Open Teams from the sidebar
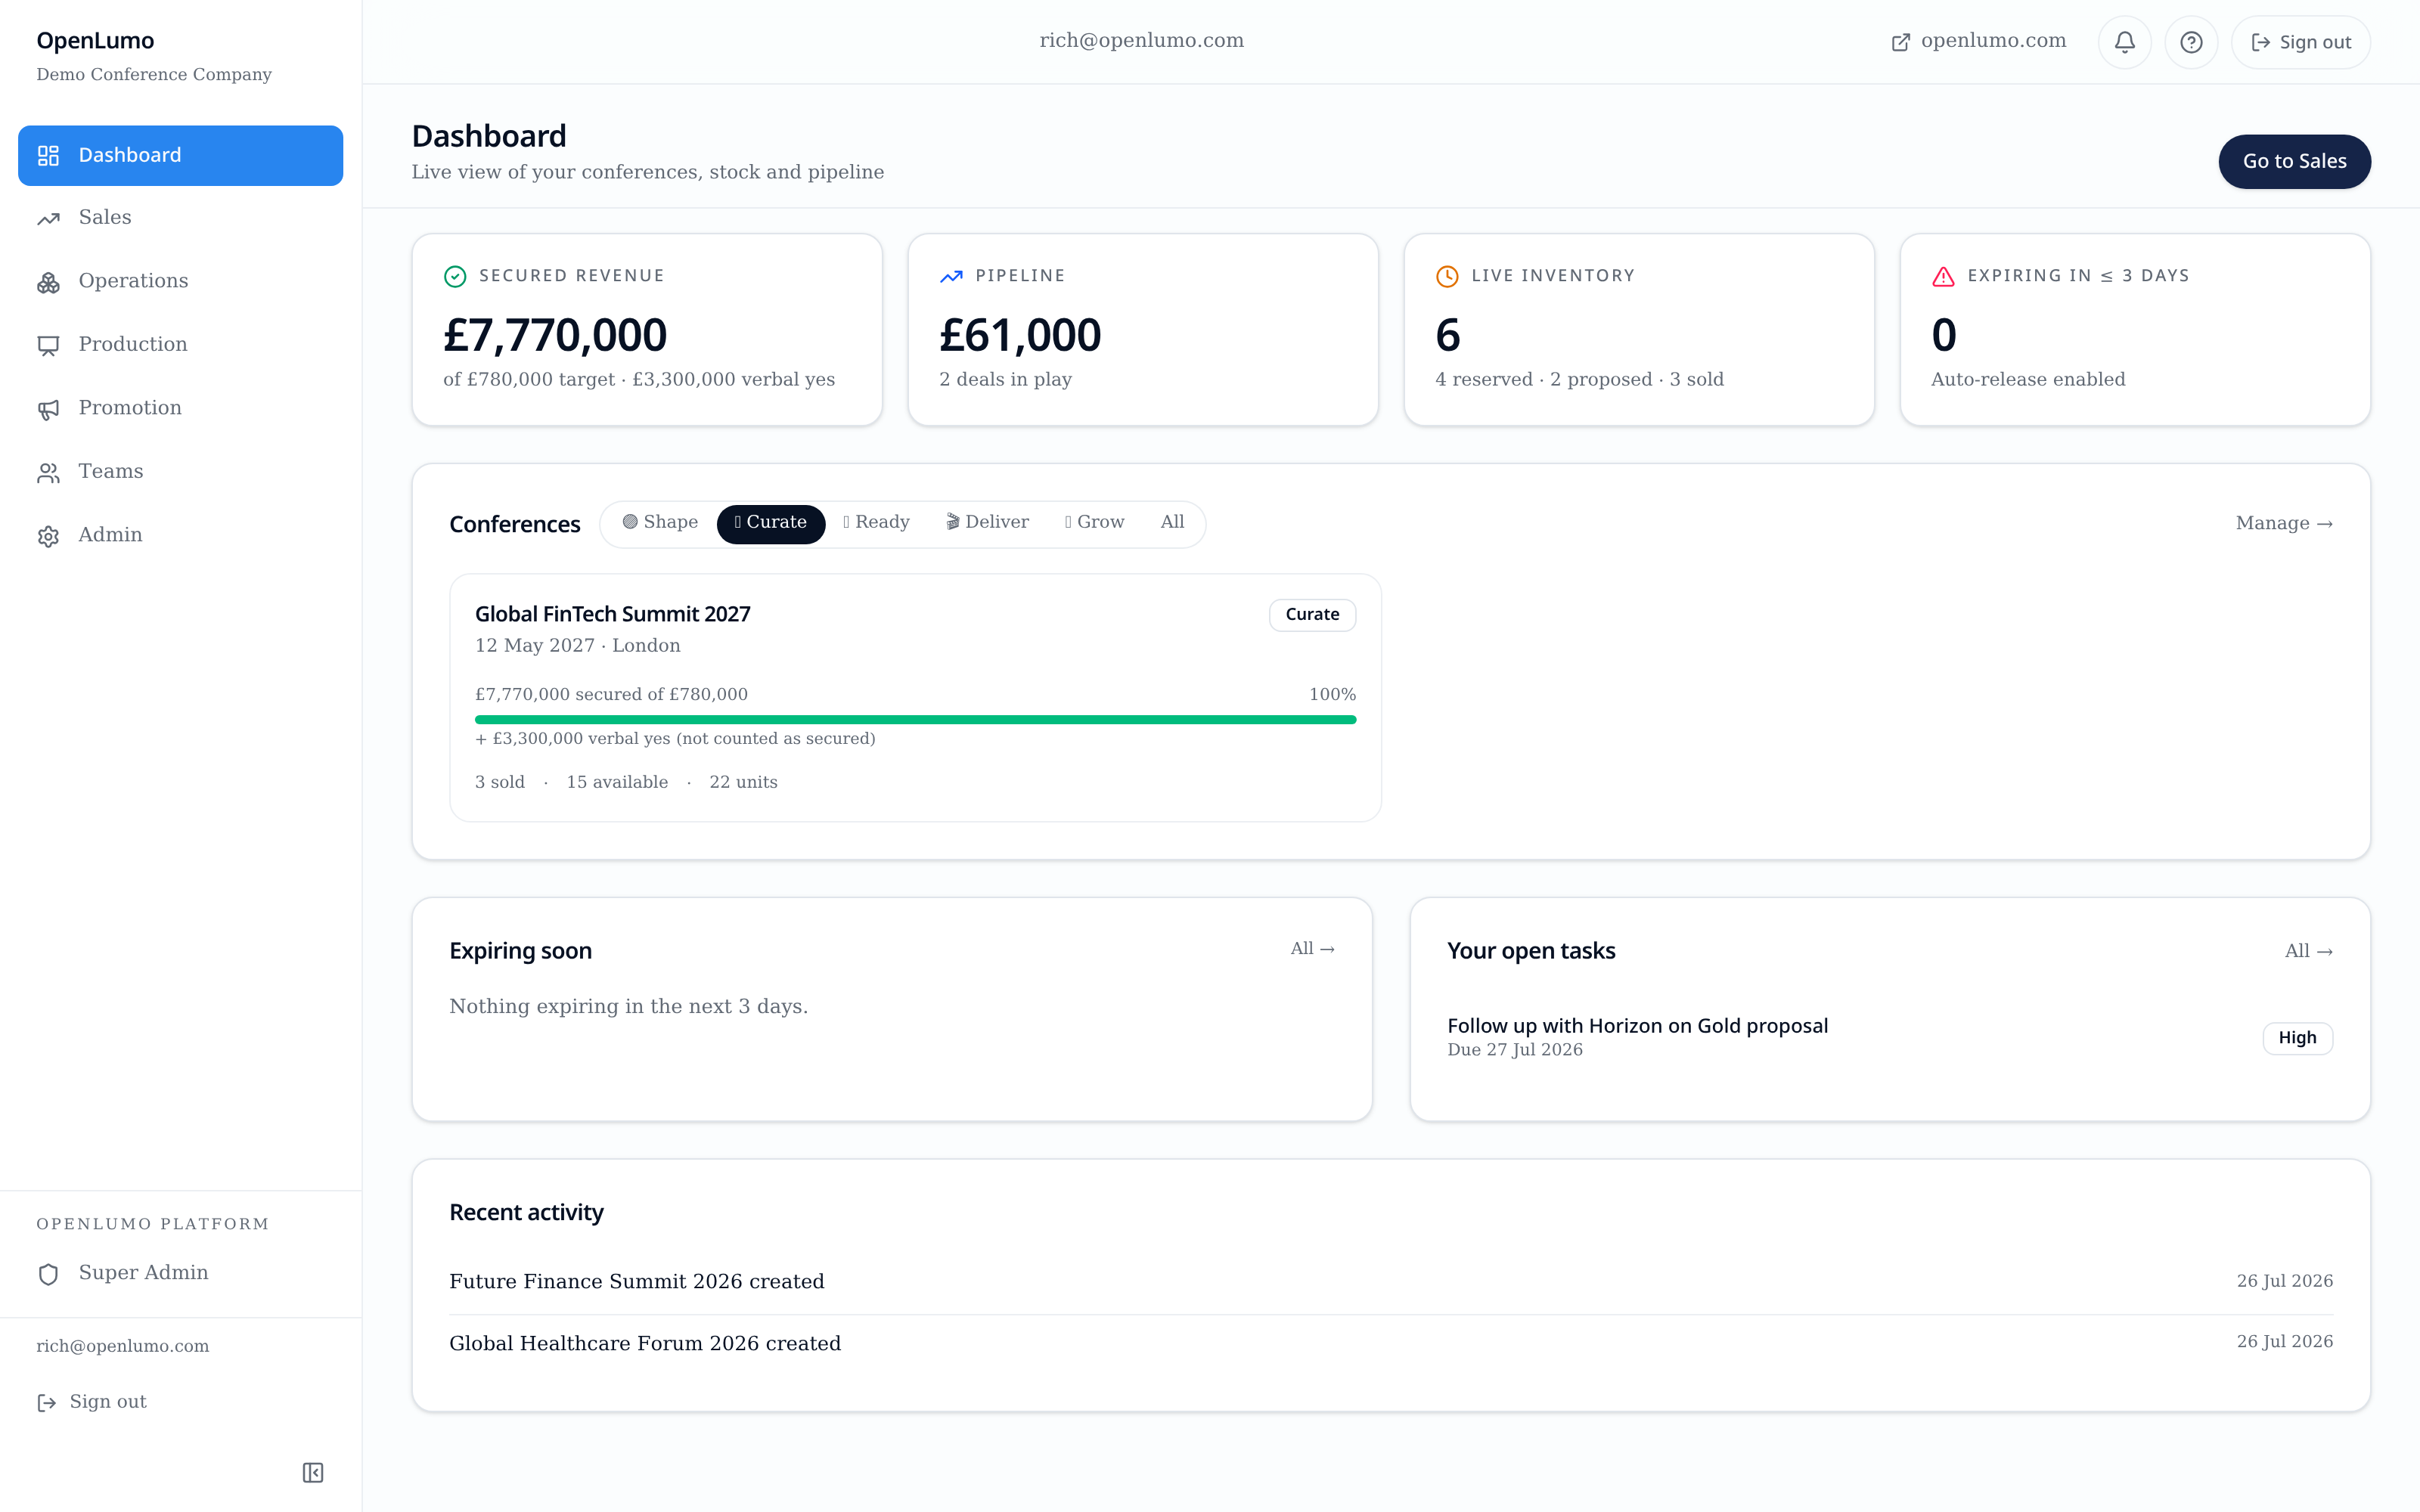Screen dimensions: 2420x1512 [x=180, y=472]
